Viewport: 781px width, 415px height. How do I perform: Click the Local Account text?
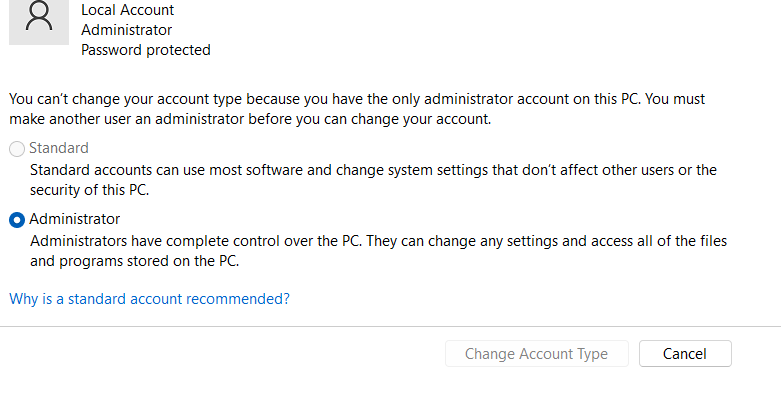pyautogui.click(x=128, y=10)
